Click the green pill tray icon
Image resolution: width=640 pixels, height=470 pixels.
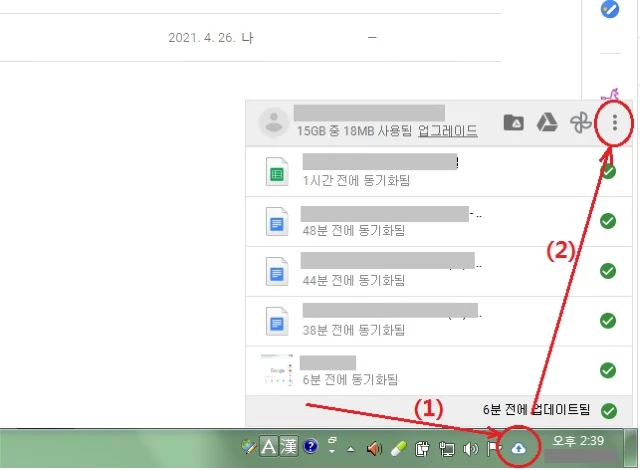(398, 449)
